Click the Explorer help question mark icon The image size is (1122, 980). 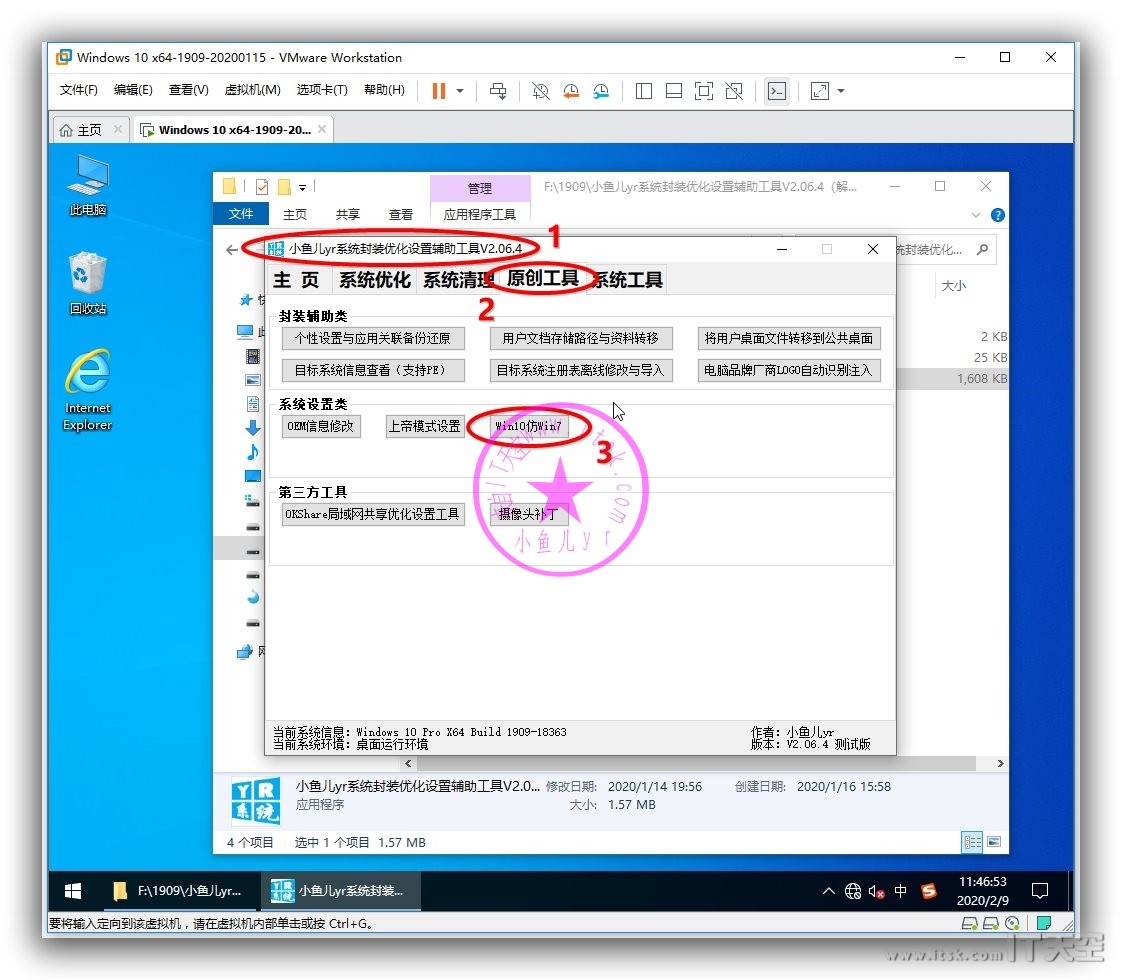[x=997, y=215]
